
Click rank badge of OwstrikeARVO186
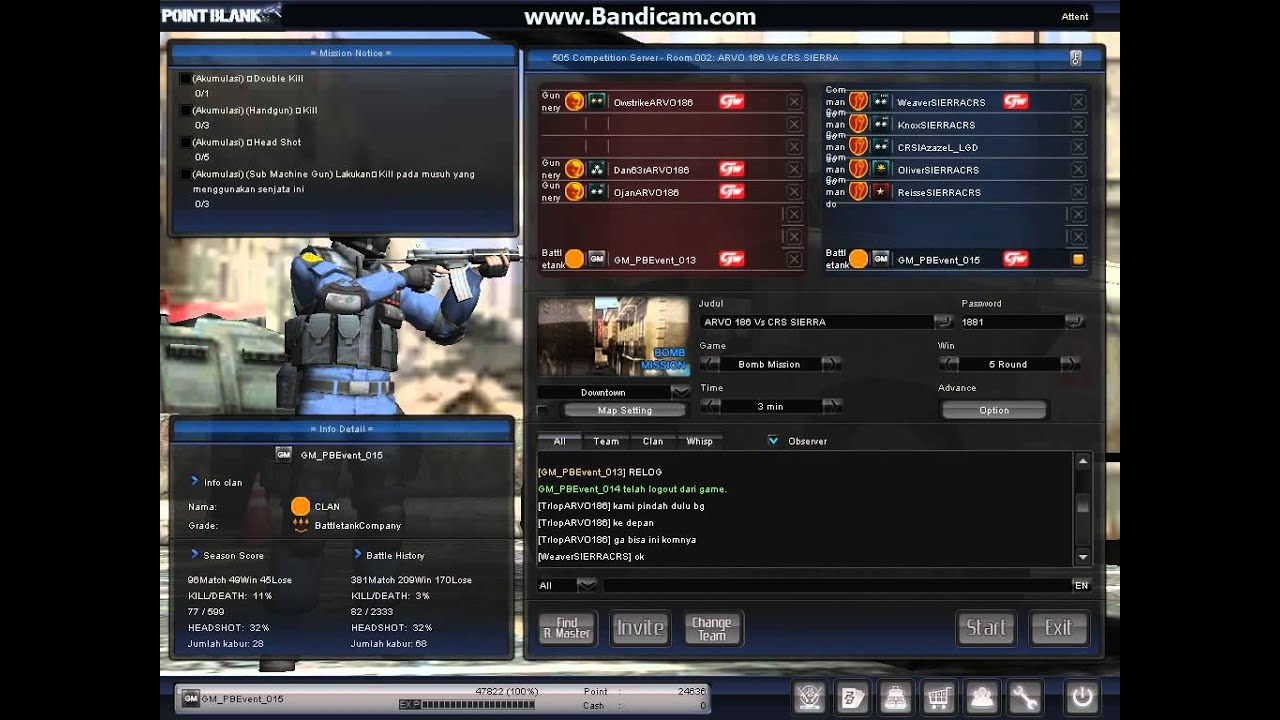pos(597,102)
